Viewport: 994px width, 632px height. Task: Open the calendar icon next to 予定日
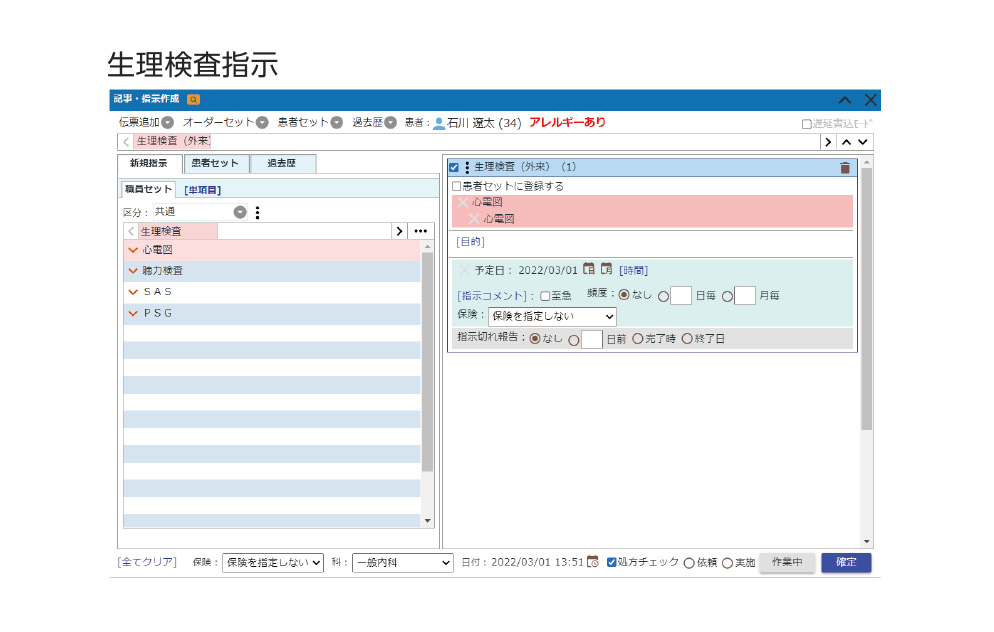(589, 269)
